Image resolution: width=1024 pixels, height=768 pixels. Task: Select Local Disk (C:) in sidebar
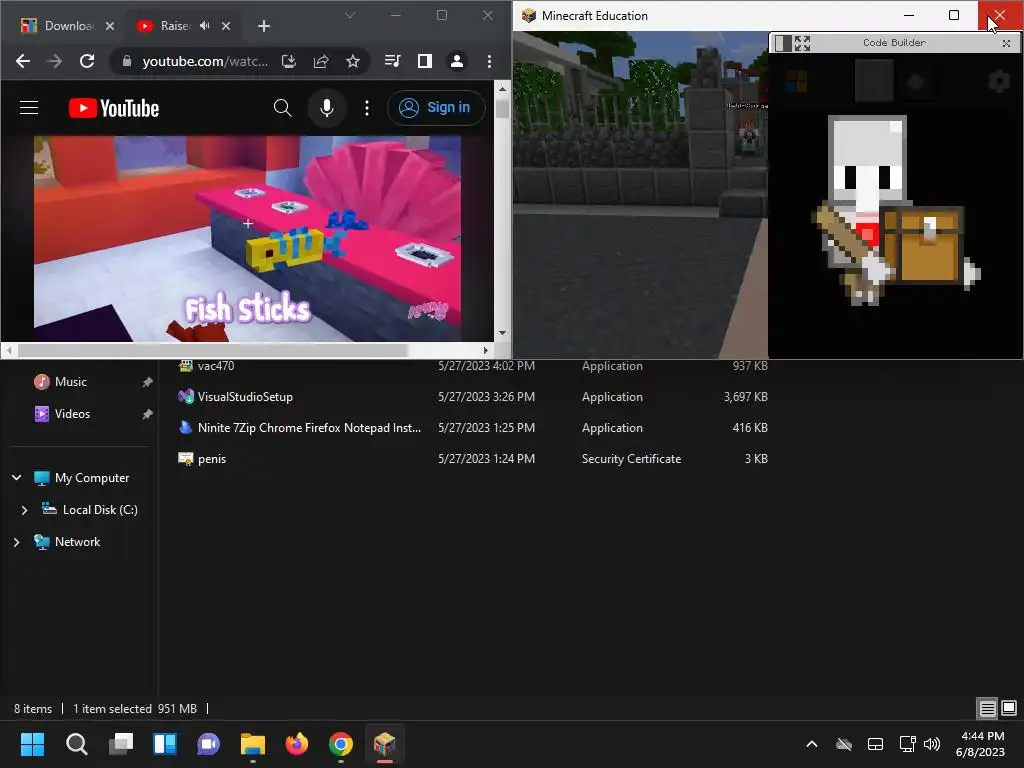100,510
